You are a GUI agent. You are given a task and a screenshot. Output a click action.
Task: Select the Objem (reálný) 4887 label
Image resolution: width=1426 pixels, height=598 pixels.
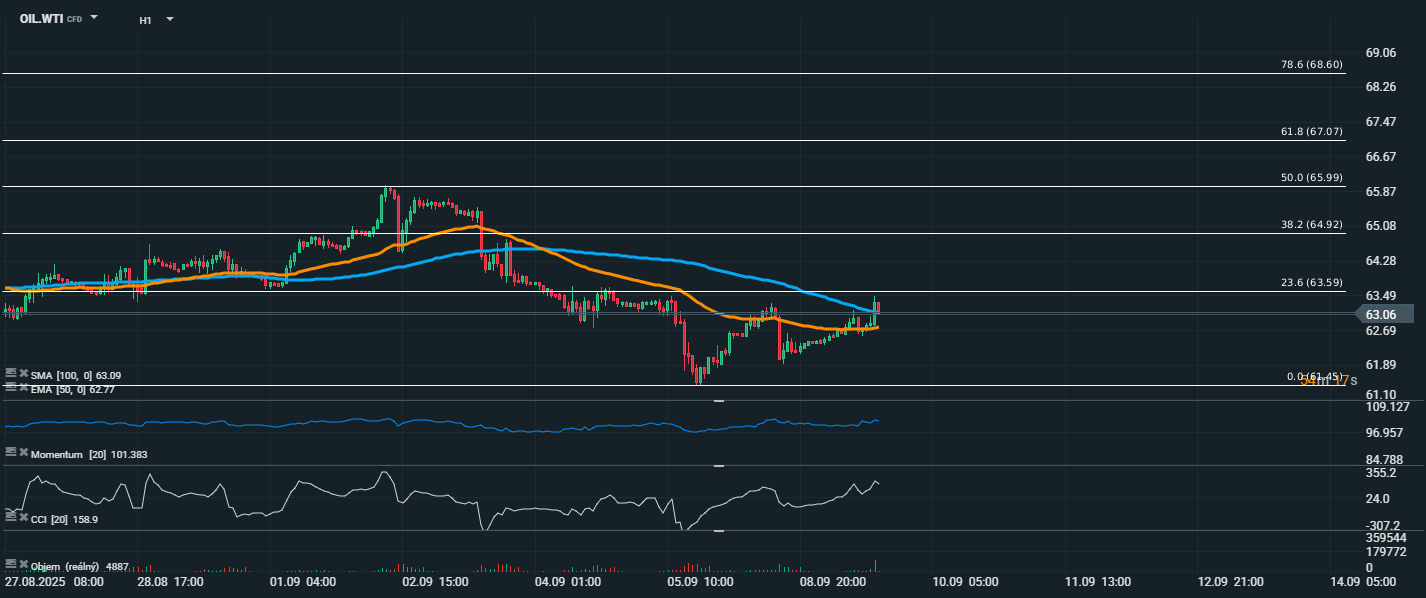pos(80,566)
